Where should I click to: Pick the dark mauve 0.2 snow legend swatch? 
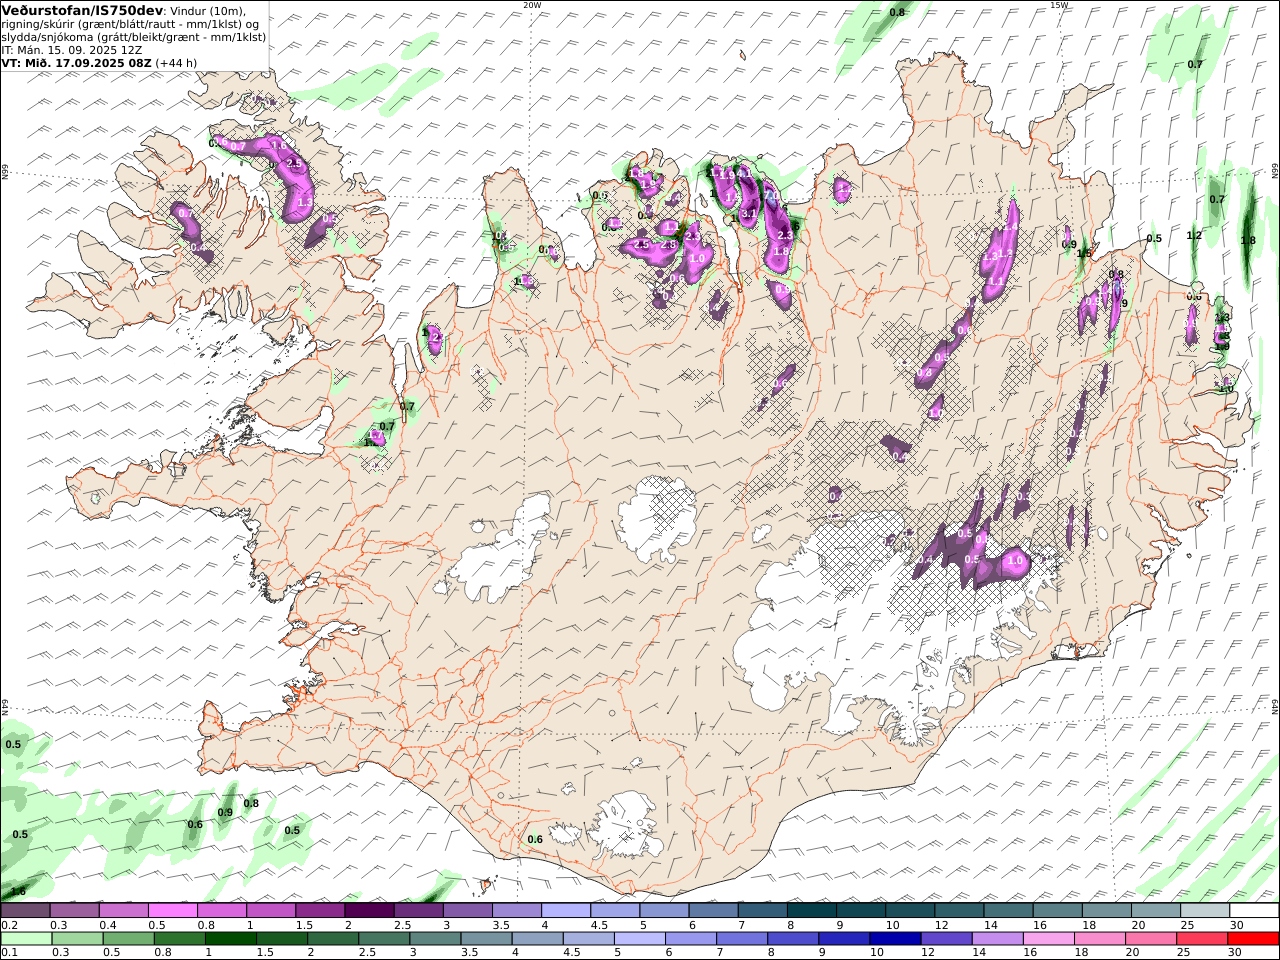tap(25, 911)
